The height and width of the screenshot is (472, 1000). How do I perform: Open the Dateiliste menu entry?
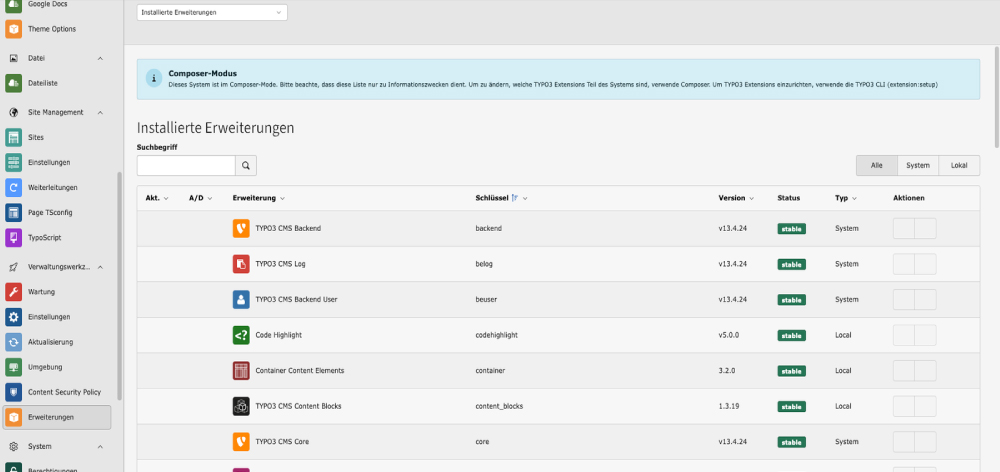pos(57,83)
